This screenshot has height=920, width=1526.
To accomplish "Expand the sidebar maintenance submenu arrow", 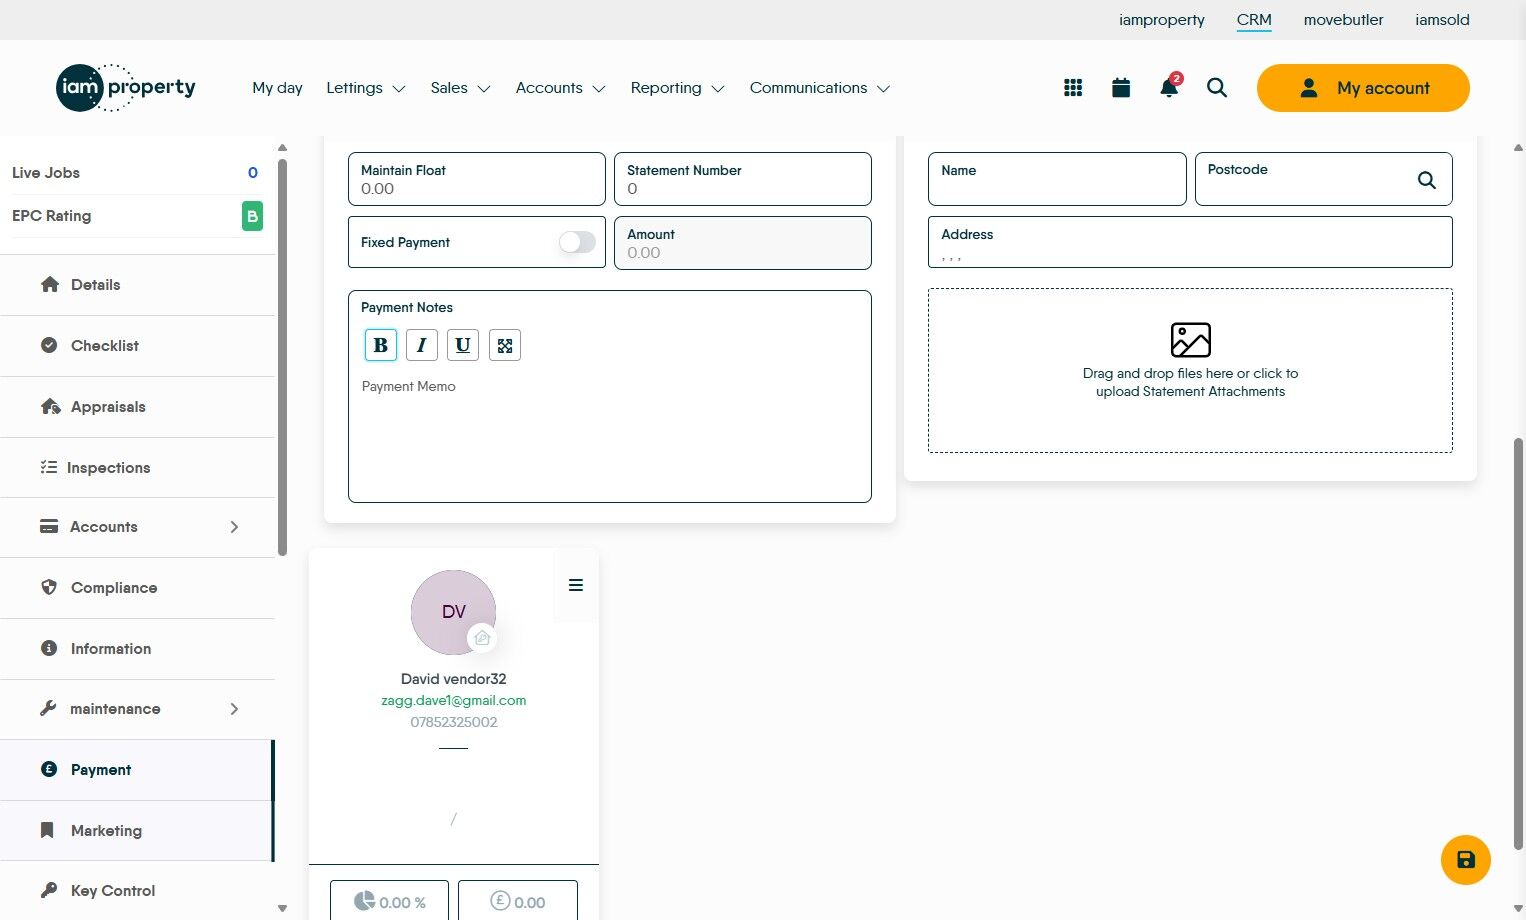I will [x=234, y=709].
